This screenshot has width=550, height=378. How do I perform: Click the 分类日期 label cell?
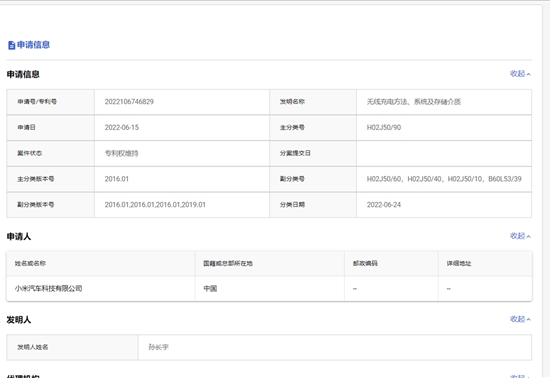point(313,205)
